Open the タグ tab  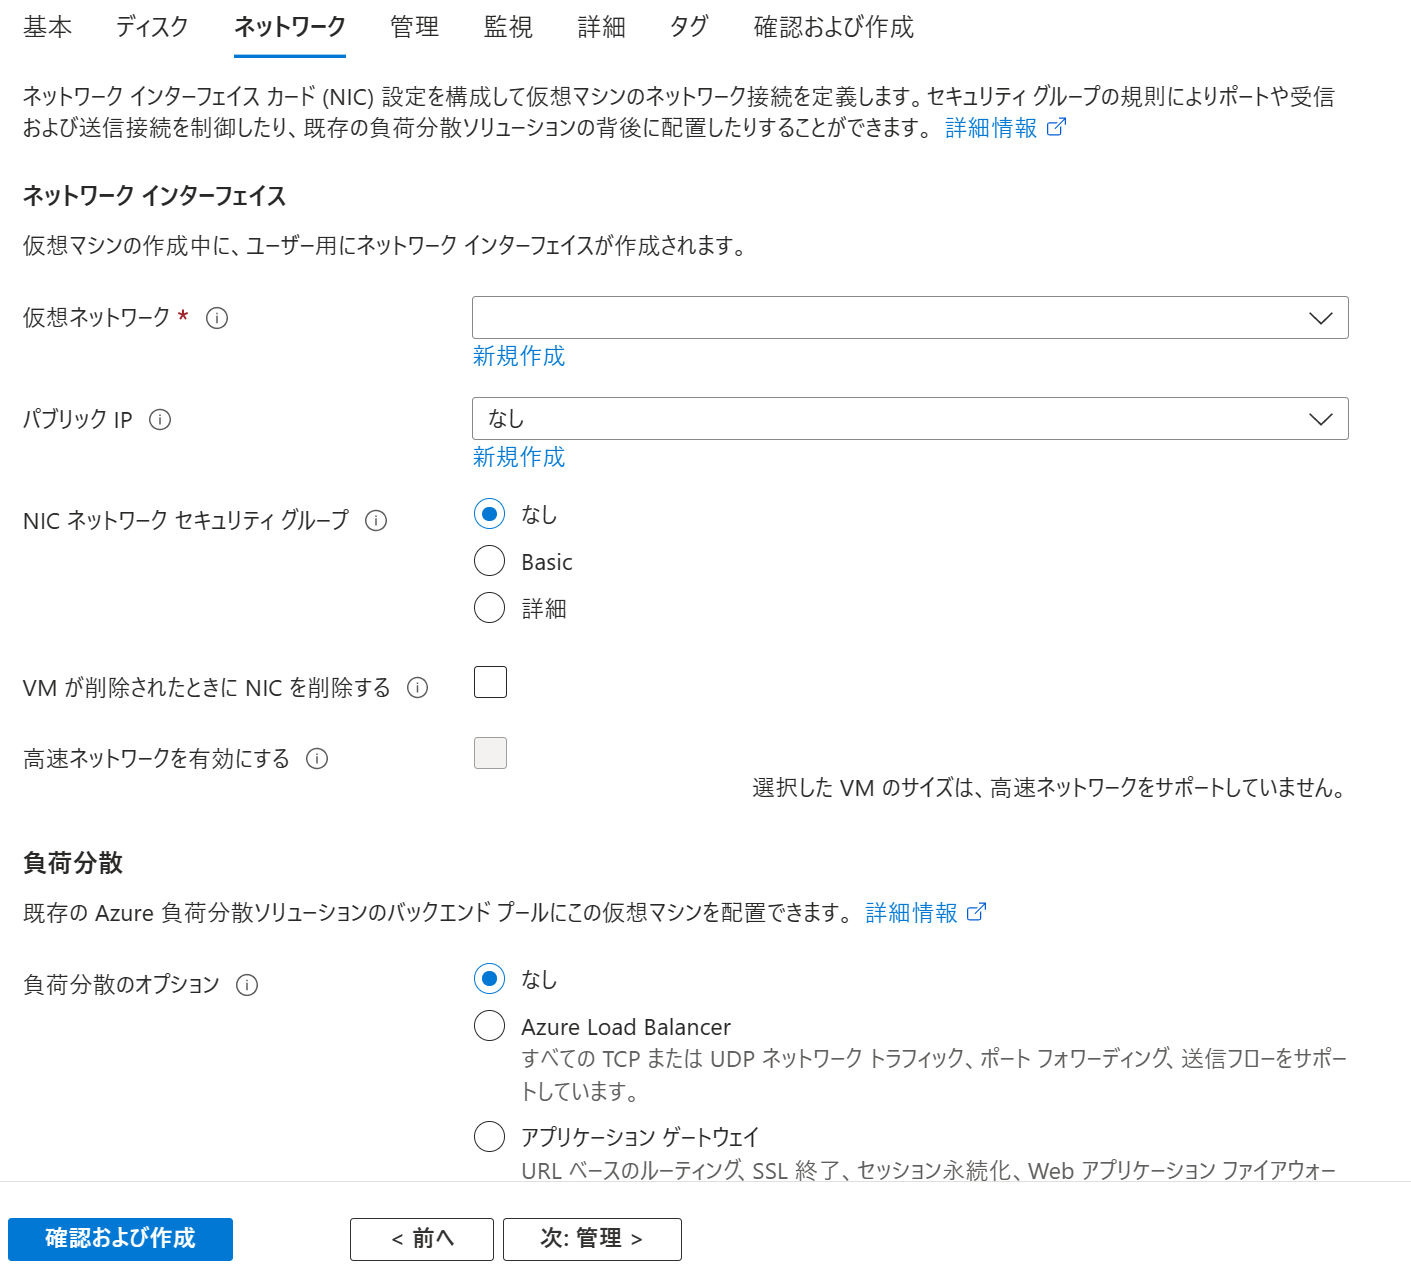click(x=689, y=27)
